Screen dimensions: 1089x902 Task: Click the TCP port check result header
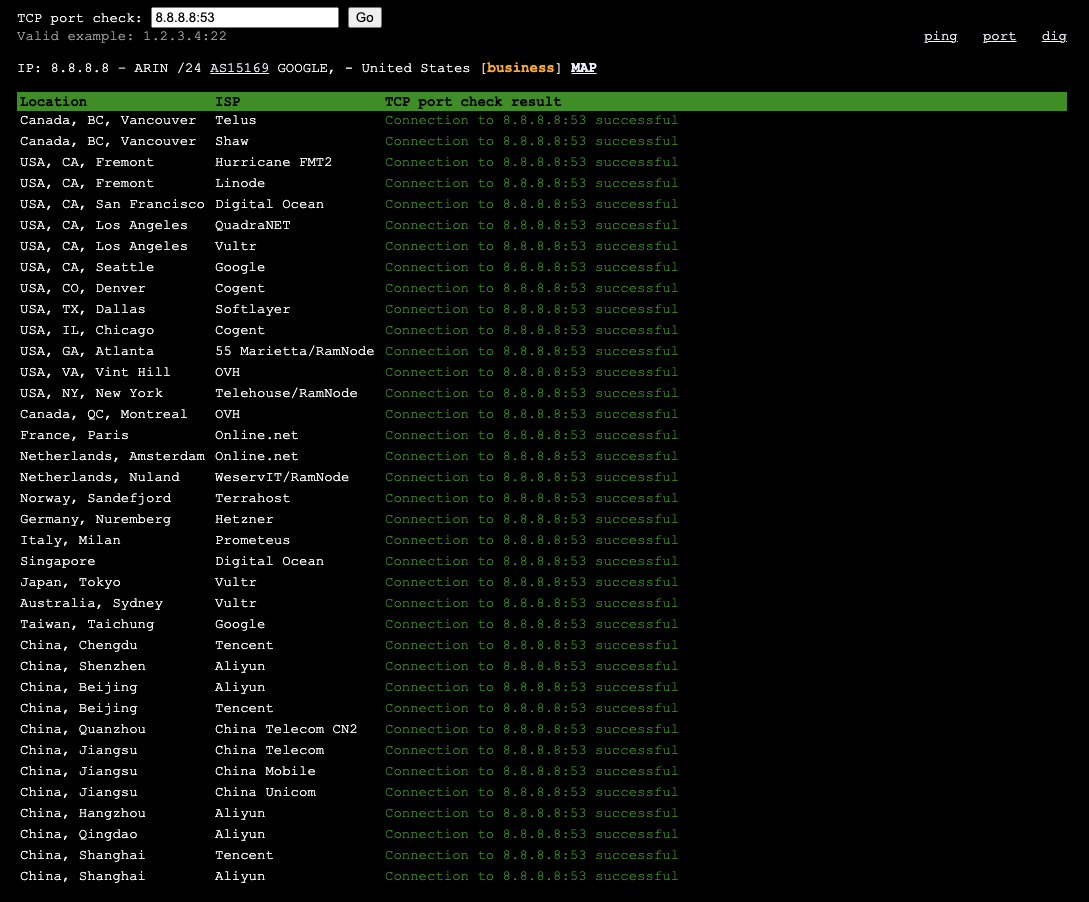[472, 101]
